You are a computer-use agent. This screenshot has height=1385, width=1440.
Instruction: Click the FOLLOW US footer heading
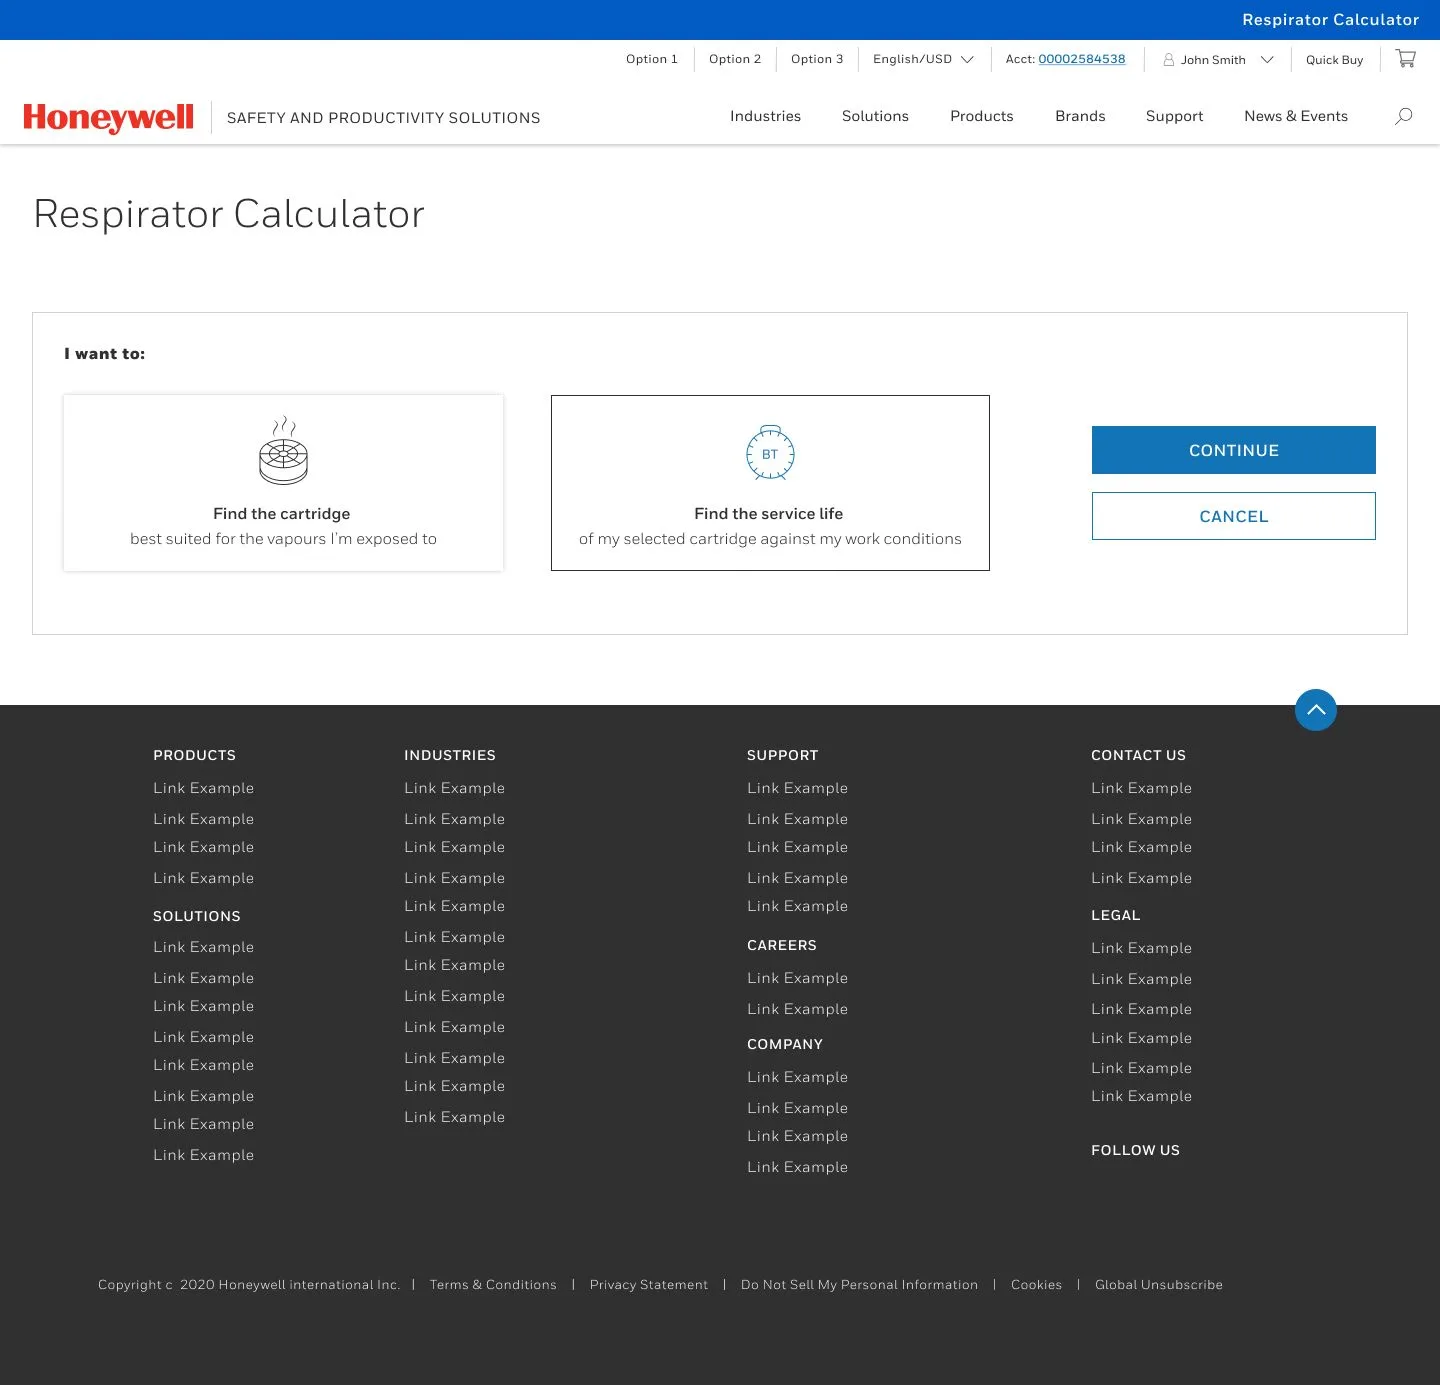coord(1135,1150)
